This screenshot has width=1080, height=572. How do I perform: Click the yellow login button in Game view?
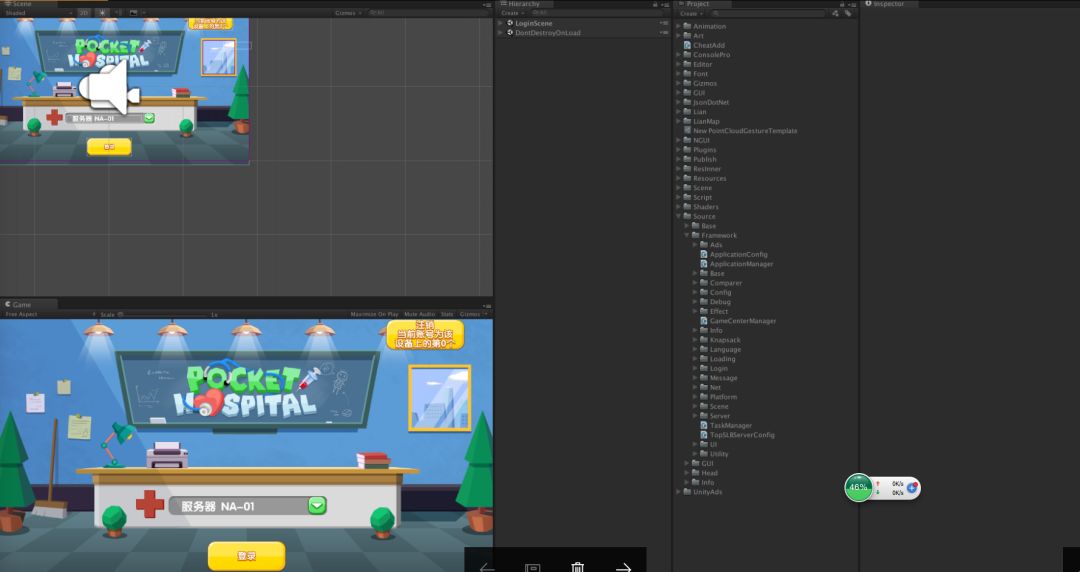[246, 556]
